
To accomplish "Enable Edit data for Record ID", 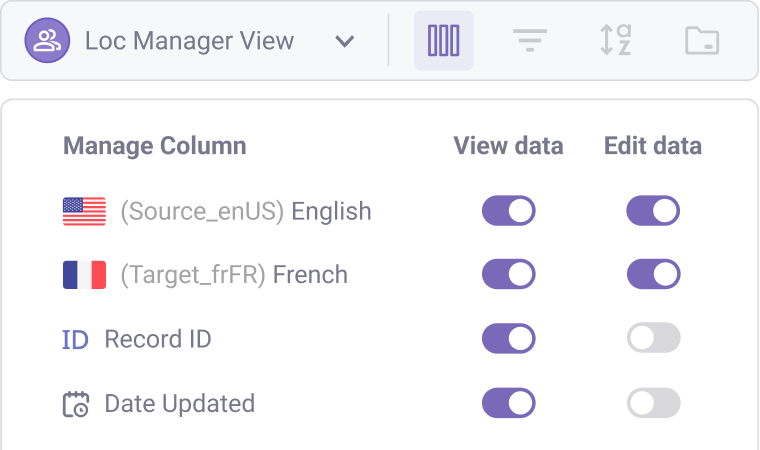I will click(x=653, y=338).
